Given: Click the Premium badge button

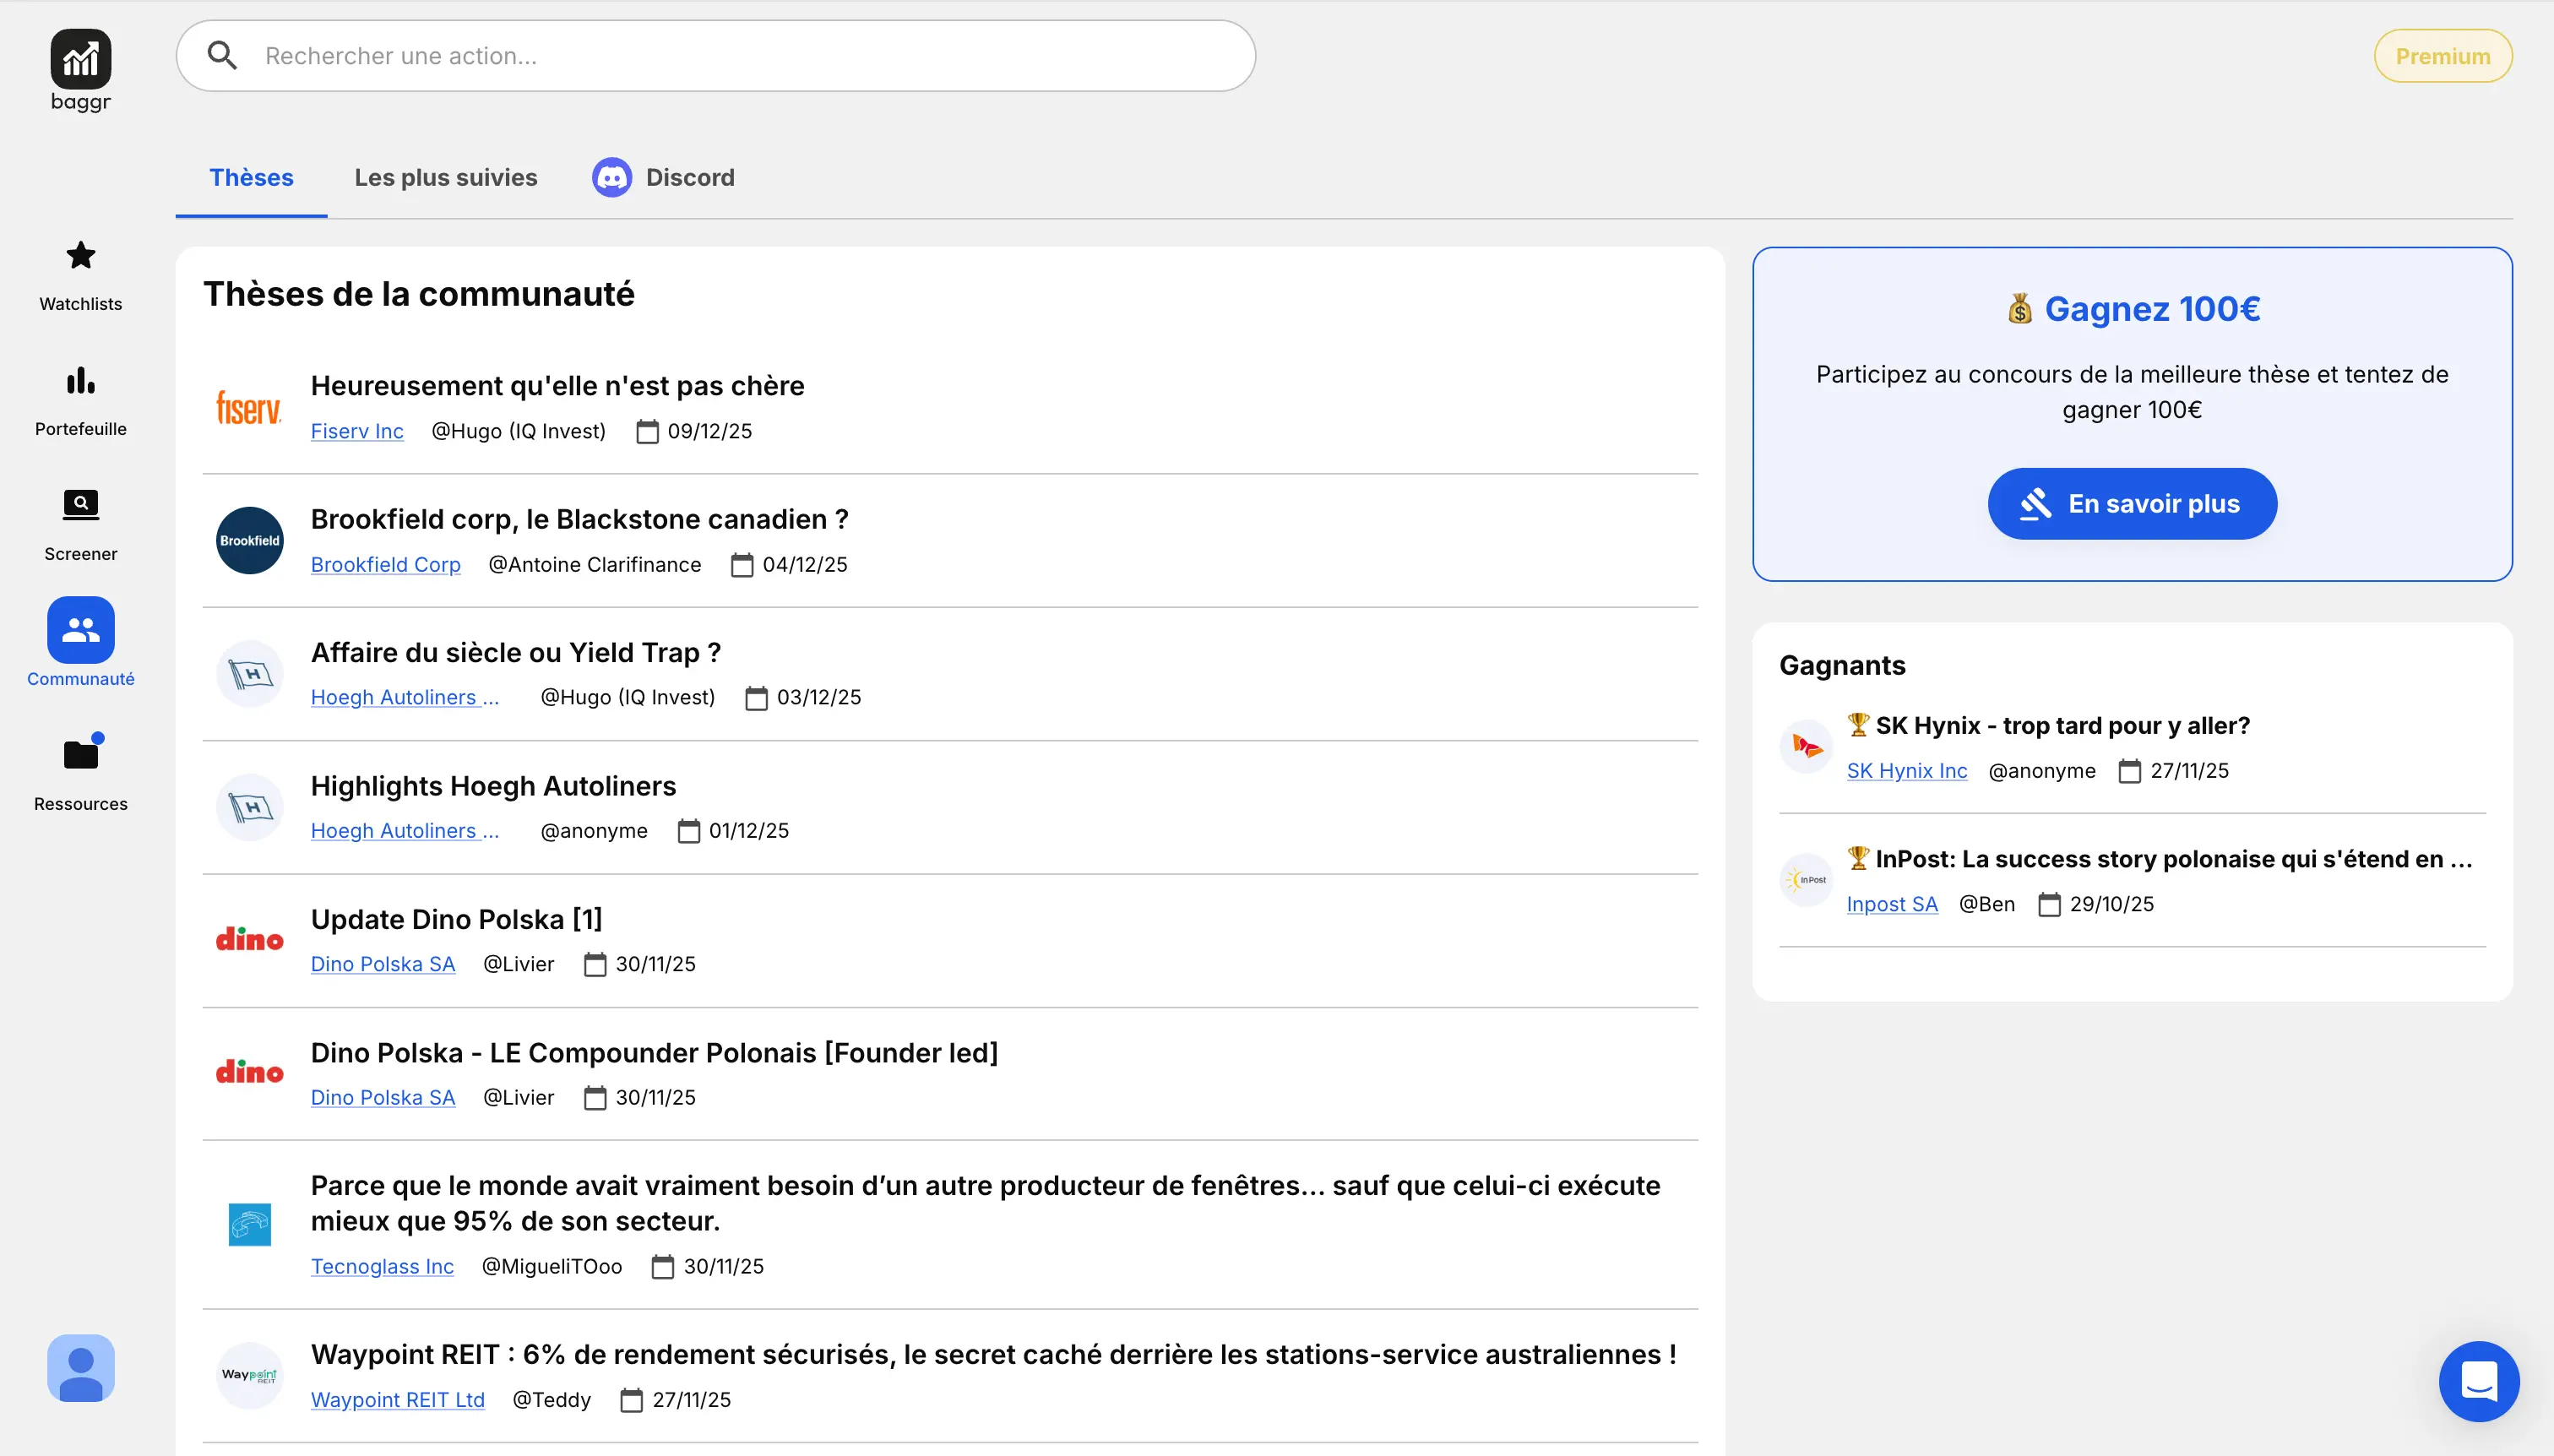Looking at the screenshot, I should [x=2442, y=56].
